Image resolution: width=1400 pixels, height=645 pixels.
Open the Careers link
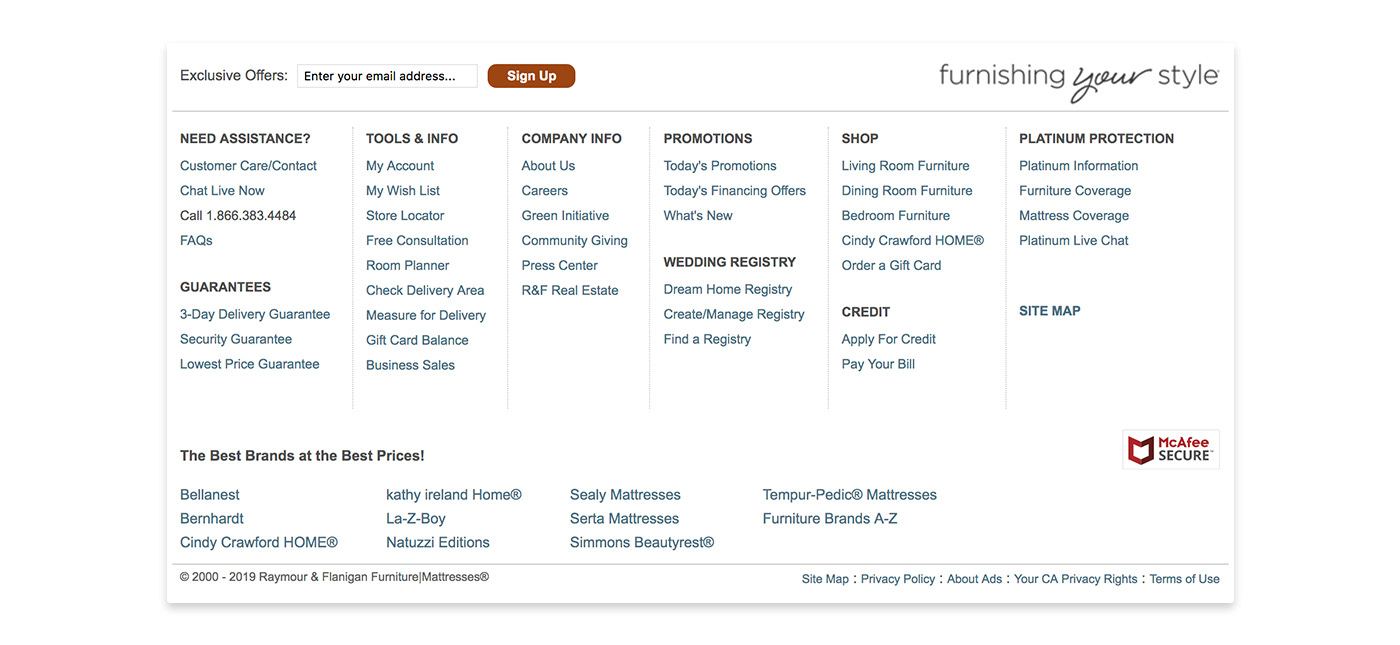click(x=545, y=191)
